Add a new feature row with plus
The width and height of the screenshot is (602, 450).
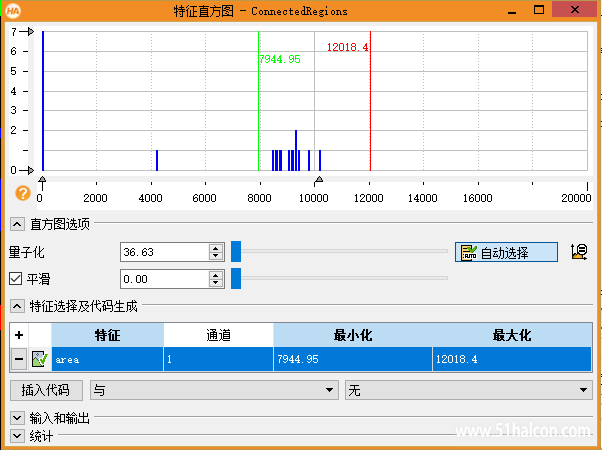(x=19, y=335)
